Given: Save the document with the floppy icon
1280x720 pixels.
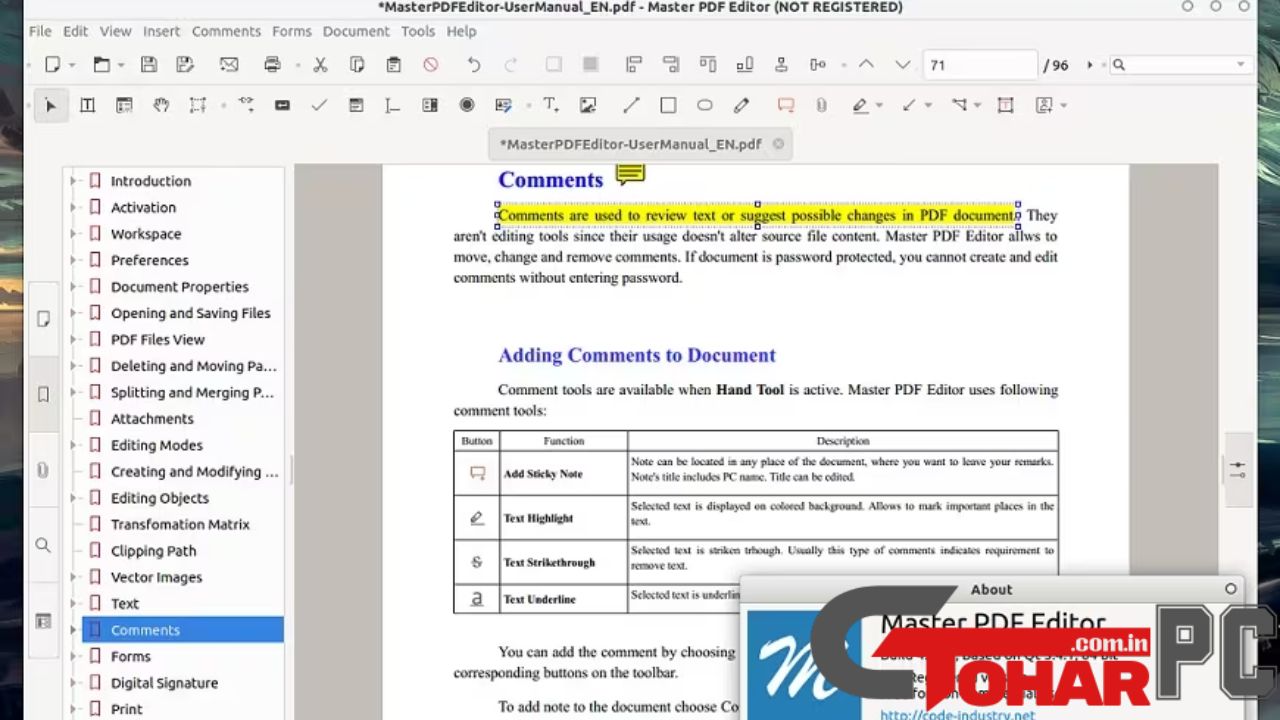Looking at the screenshot, I should (x=149, y=65).
